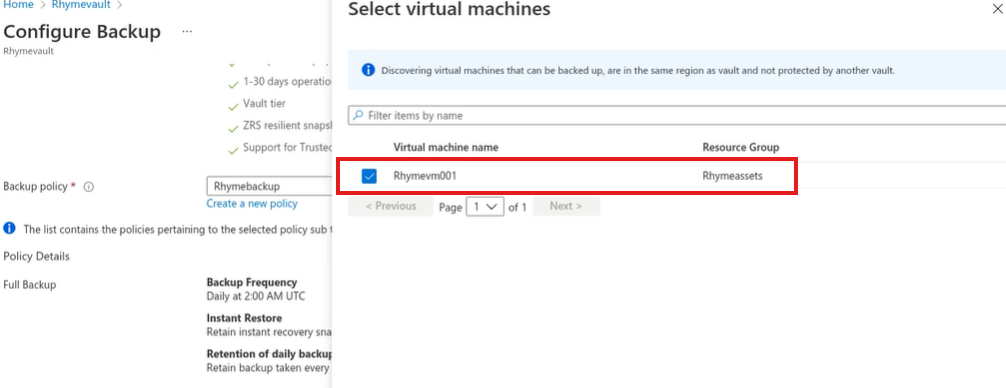Screen dimensions: 1006x388
Task: Click the Create a new policy link
Action: 252,203
